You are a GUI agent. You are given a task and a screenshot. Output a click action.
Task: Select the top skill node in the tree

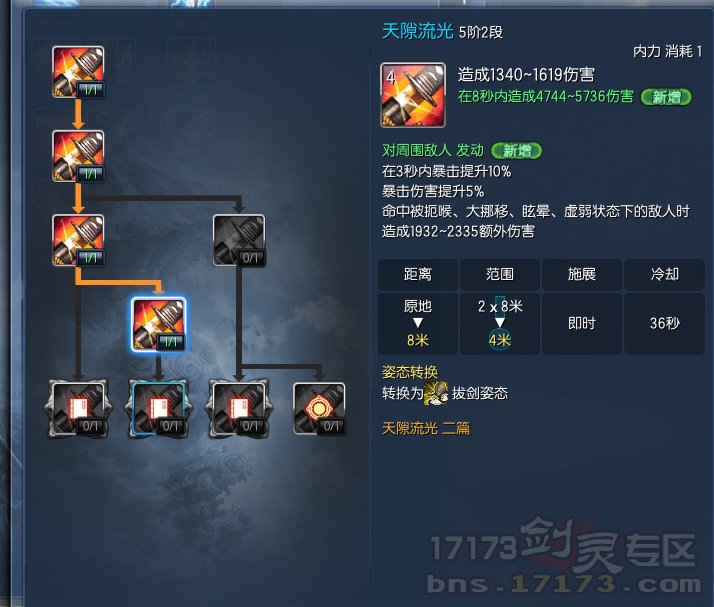point(78,72)
